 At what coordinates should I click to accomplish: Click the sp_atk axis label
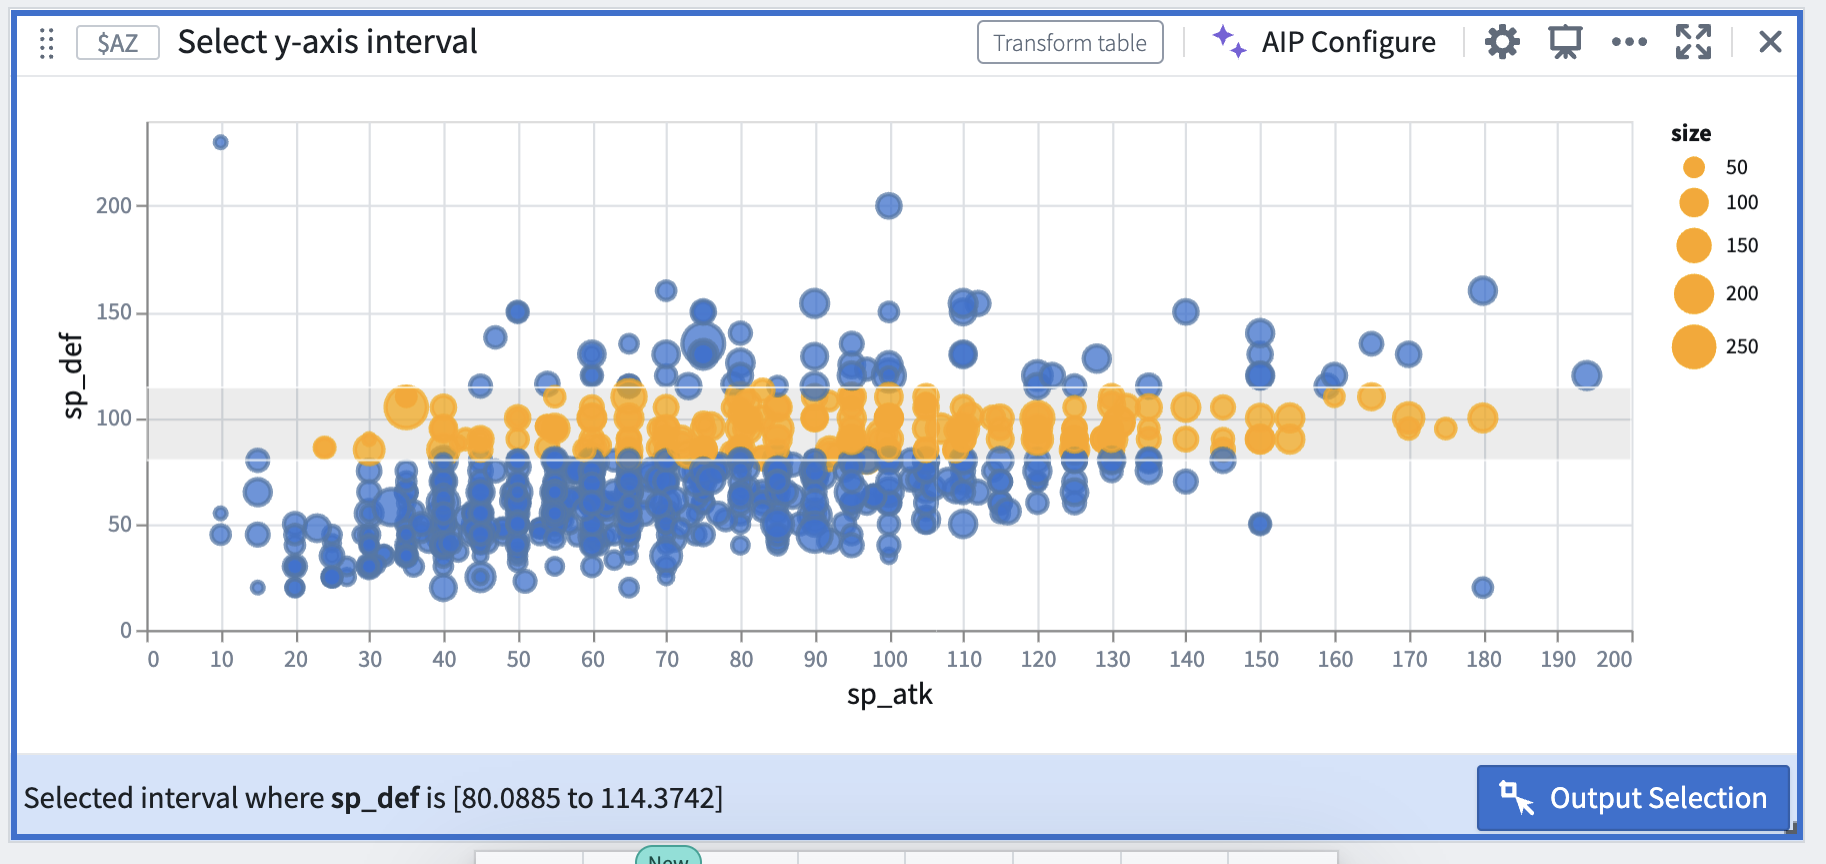[889, 694]
